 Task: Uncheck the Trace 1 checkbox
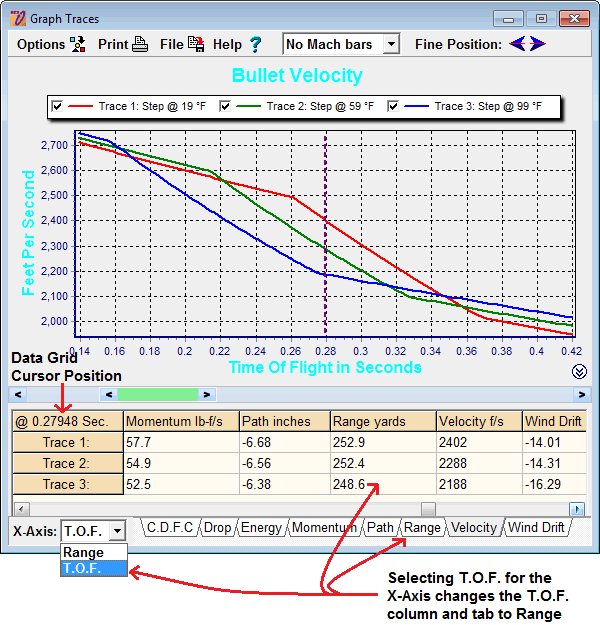[57, 106]
